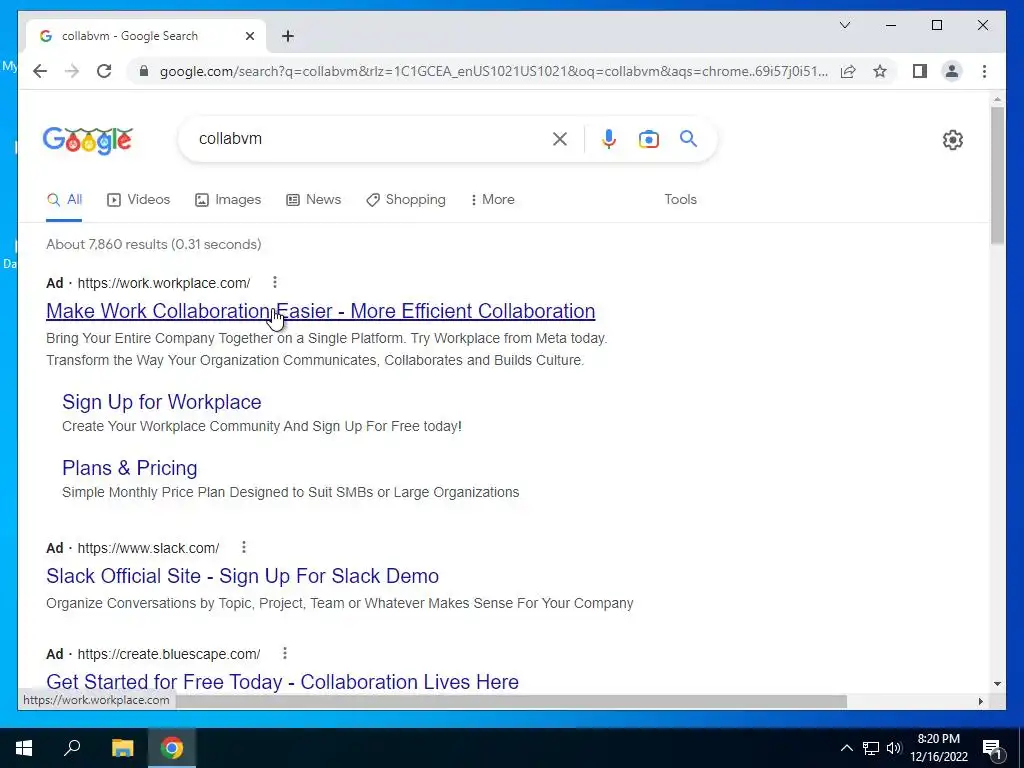Go back to the previous page
1024x768 pixels.
[40, 71]
